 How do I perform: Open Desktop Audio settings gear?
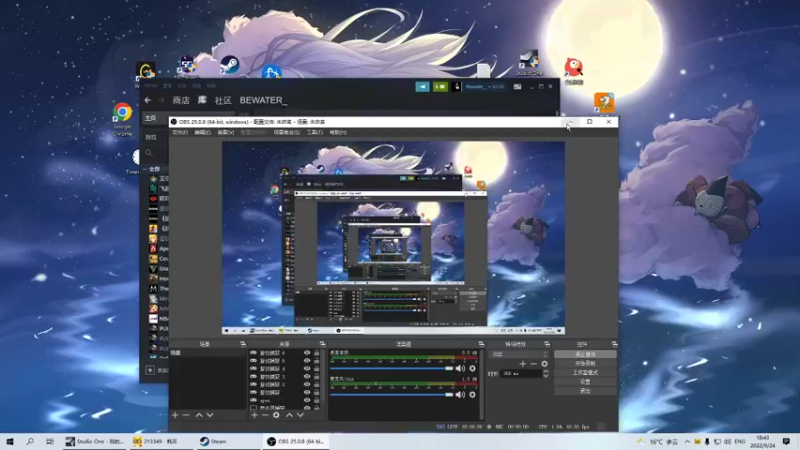(x=472, y=368)
